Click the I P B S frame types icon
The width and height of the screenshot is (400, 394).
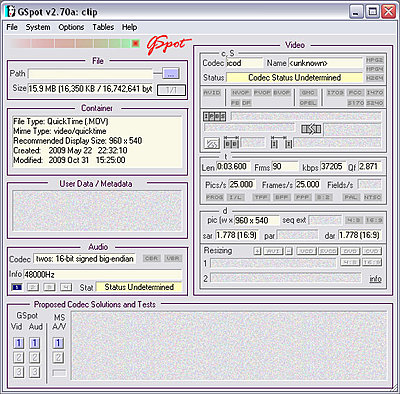[215, 116]
